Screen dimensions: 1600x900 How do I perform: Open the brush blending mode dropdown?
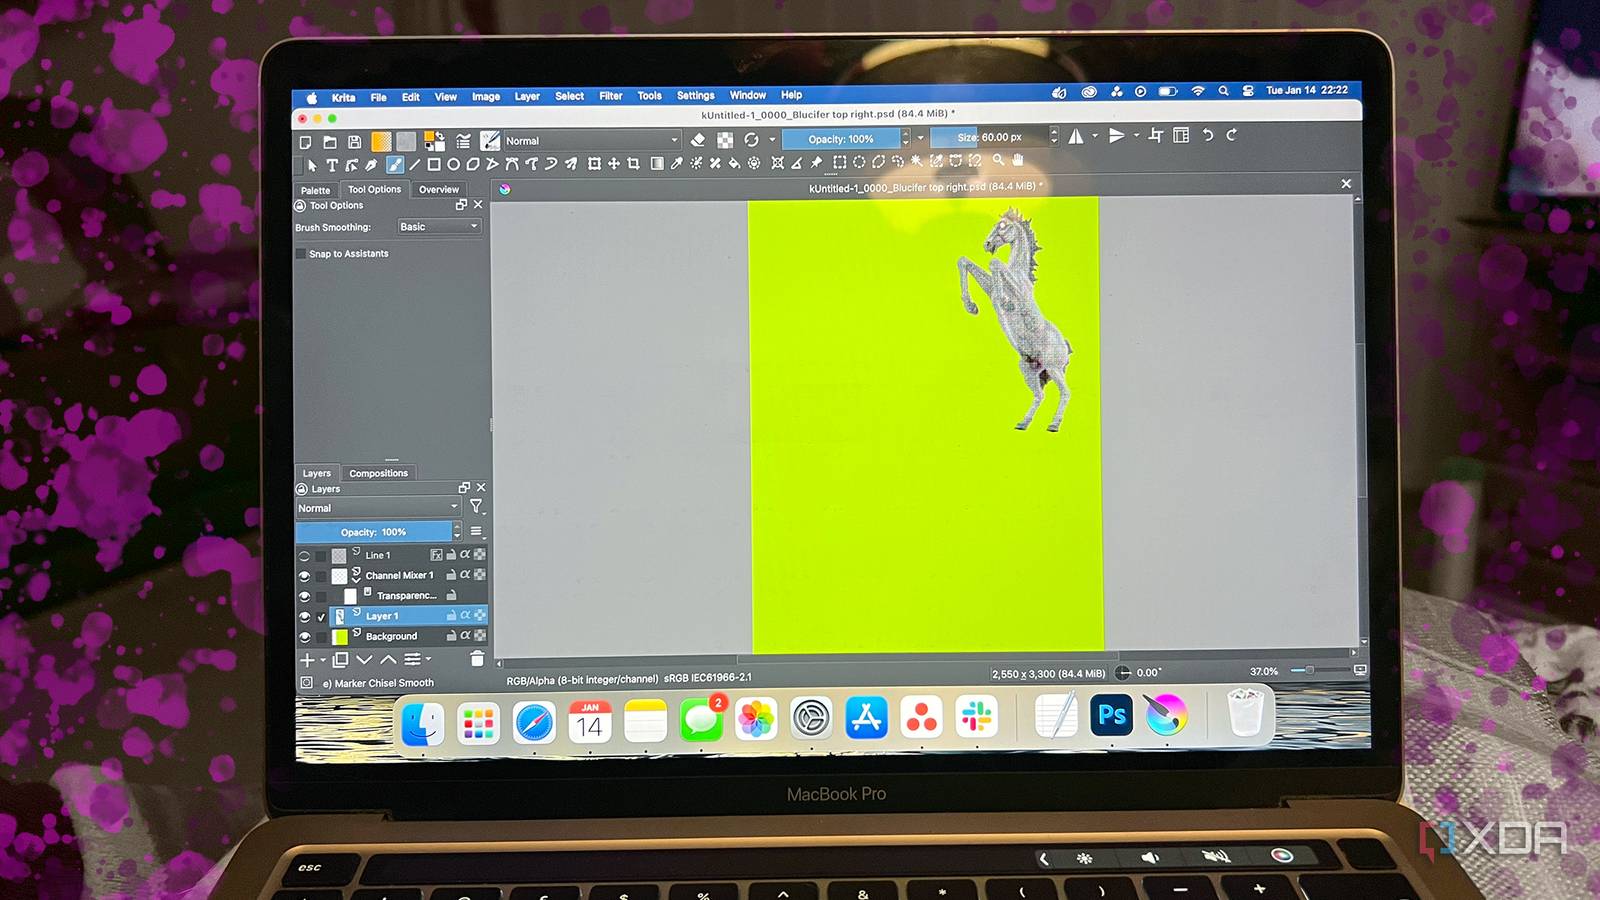coord(592,141)
